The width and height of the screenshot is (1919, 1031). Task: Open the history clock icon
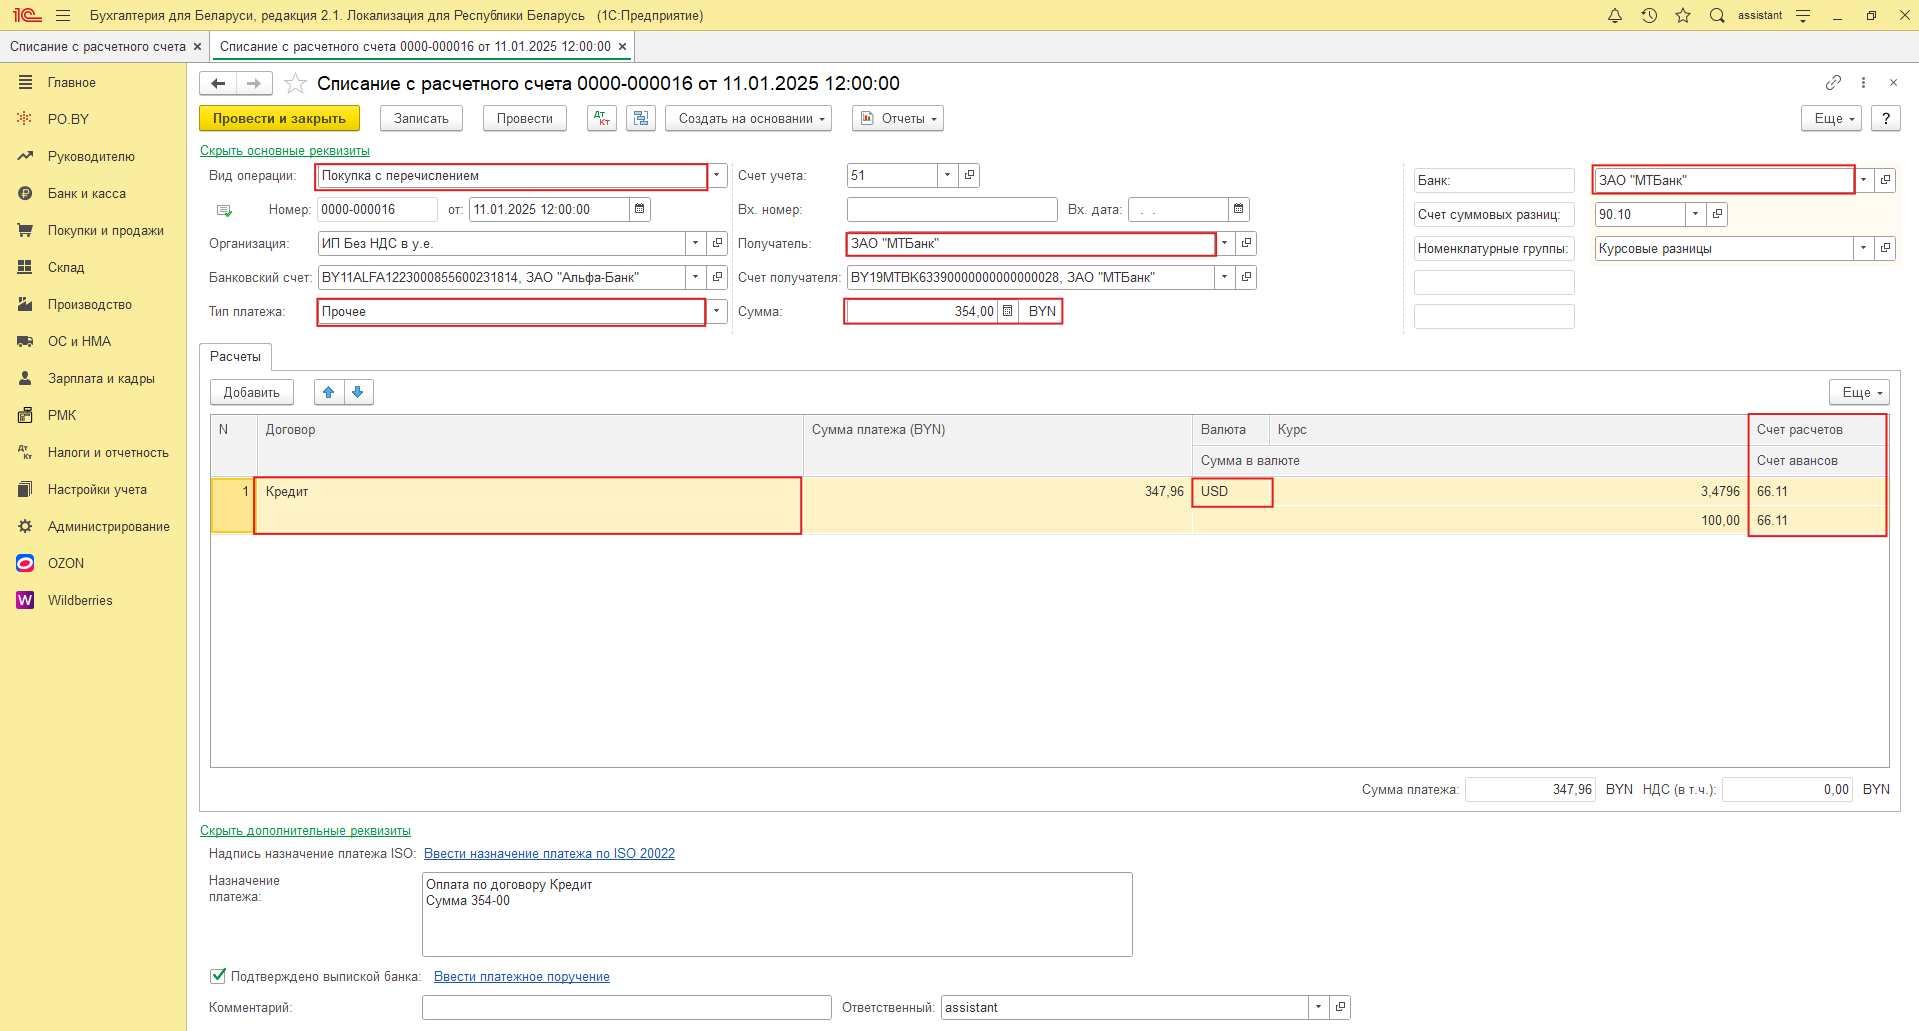click(x=1649, y=15)
